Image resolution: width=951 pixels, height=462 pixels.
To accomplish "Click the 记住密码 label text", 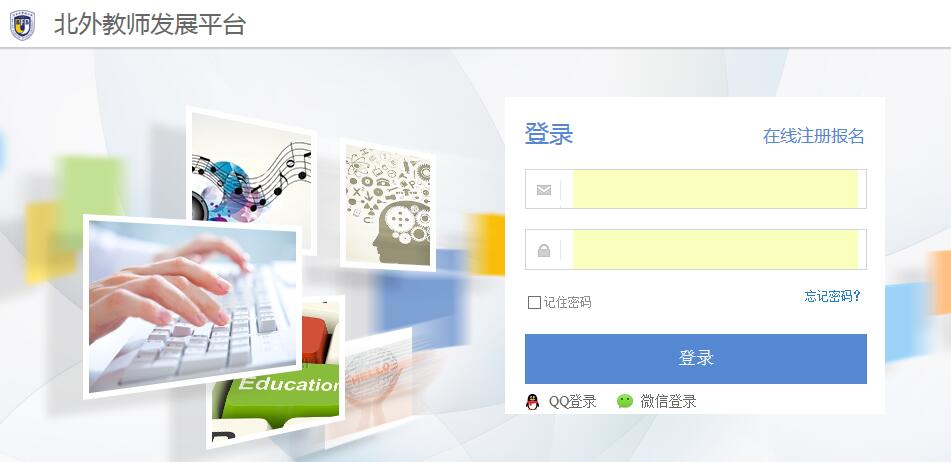I will point(567,302).
